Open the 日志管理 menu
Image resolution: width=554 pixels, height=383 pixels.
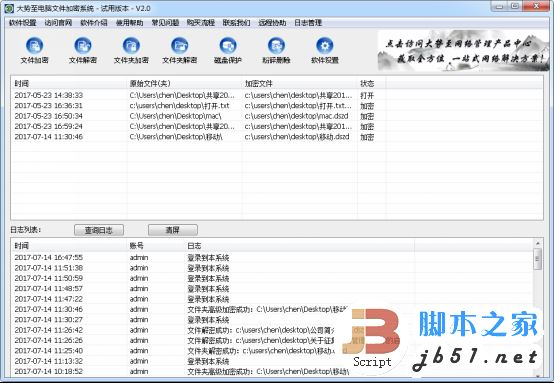coord(308,23)
